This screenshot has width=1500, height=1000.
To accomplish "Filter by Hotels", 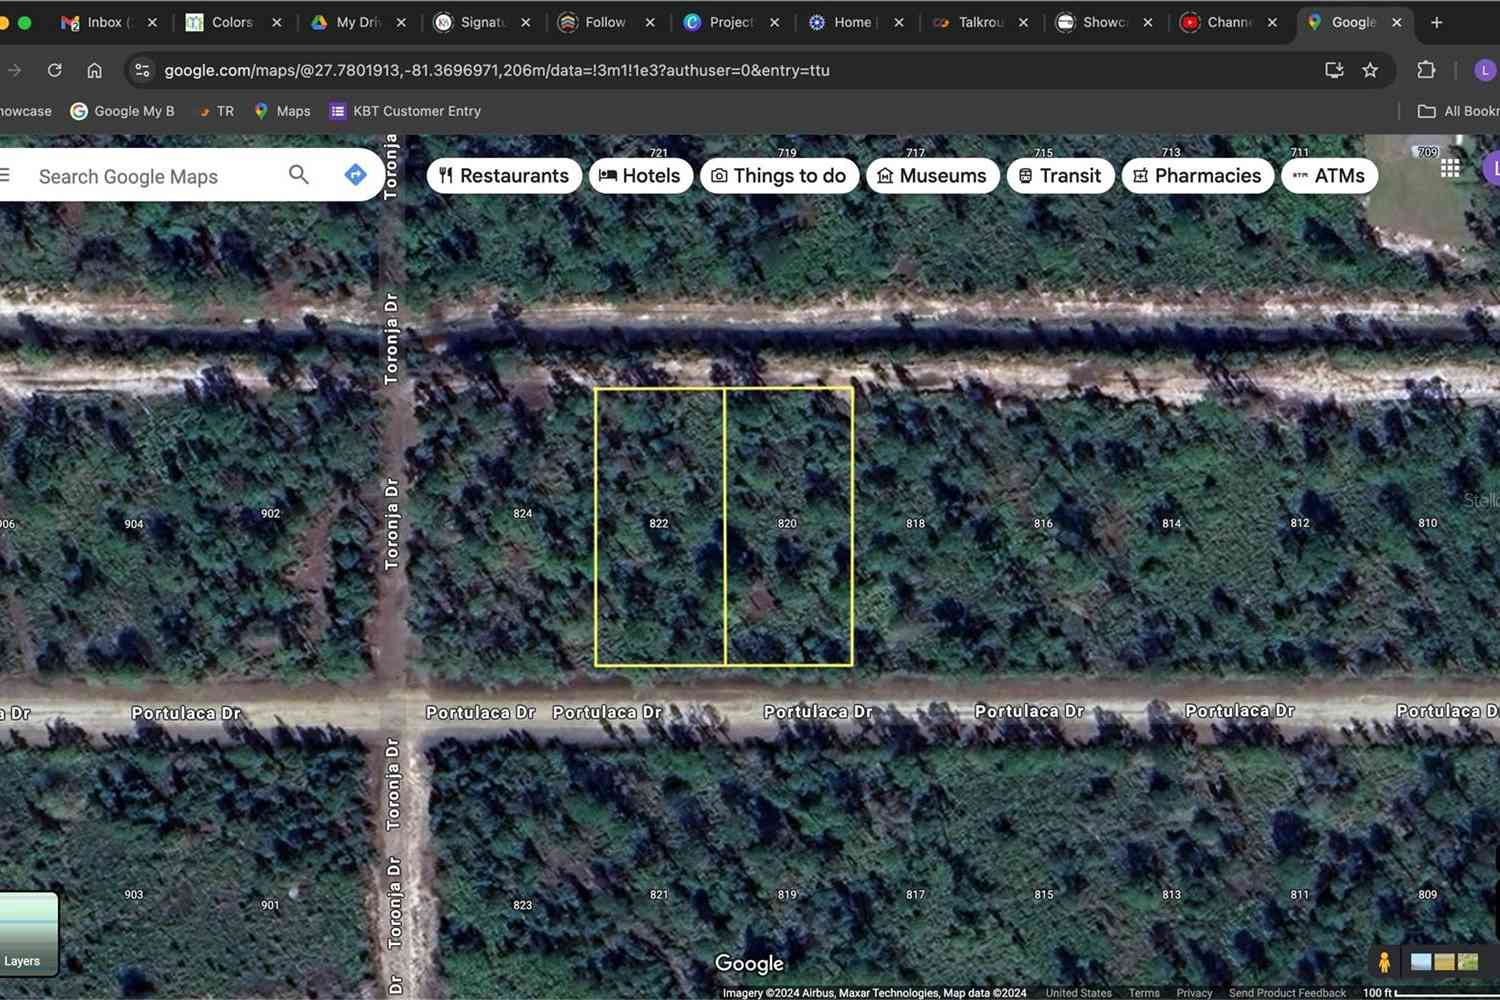I will click(x=640, y=176).
